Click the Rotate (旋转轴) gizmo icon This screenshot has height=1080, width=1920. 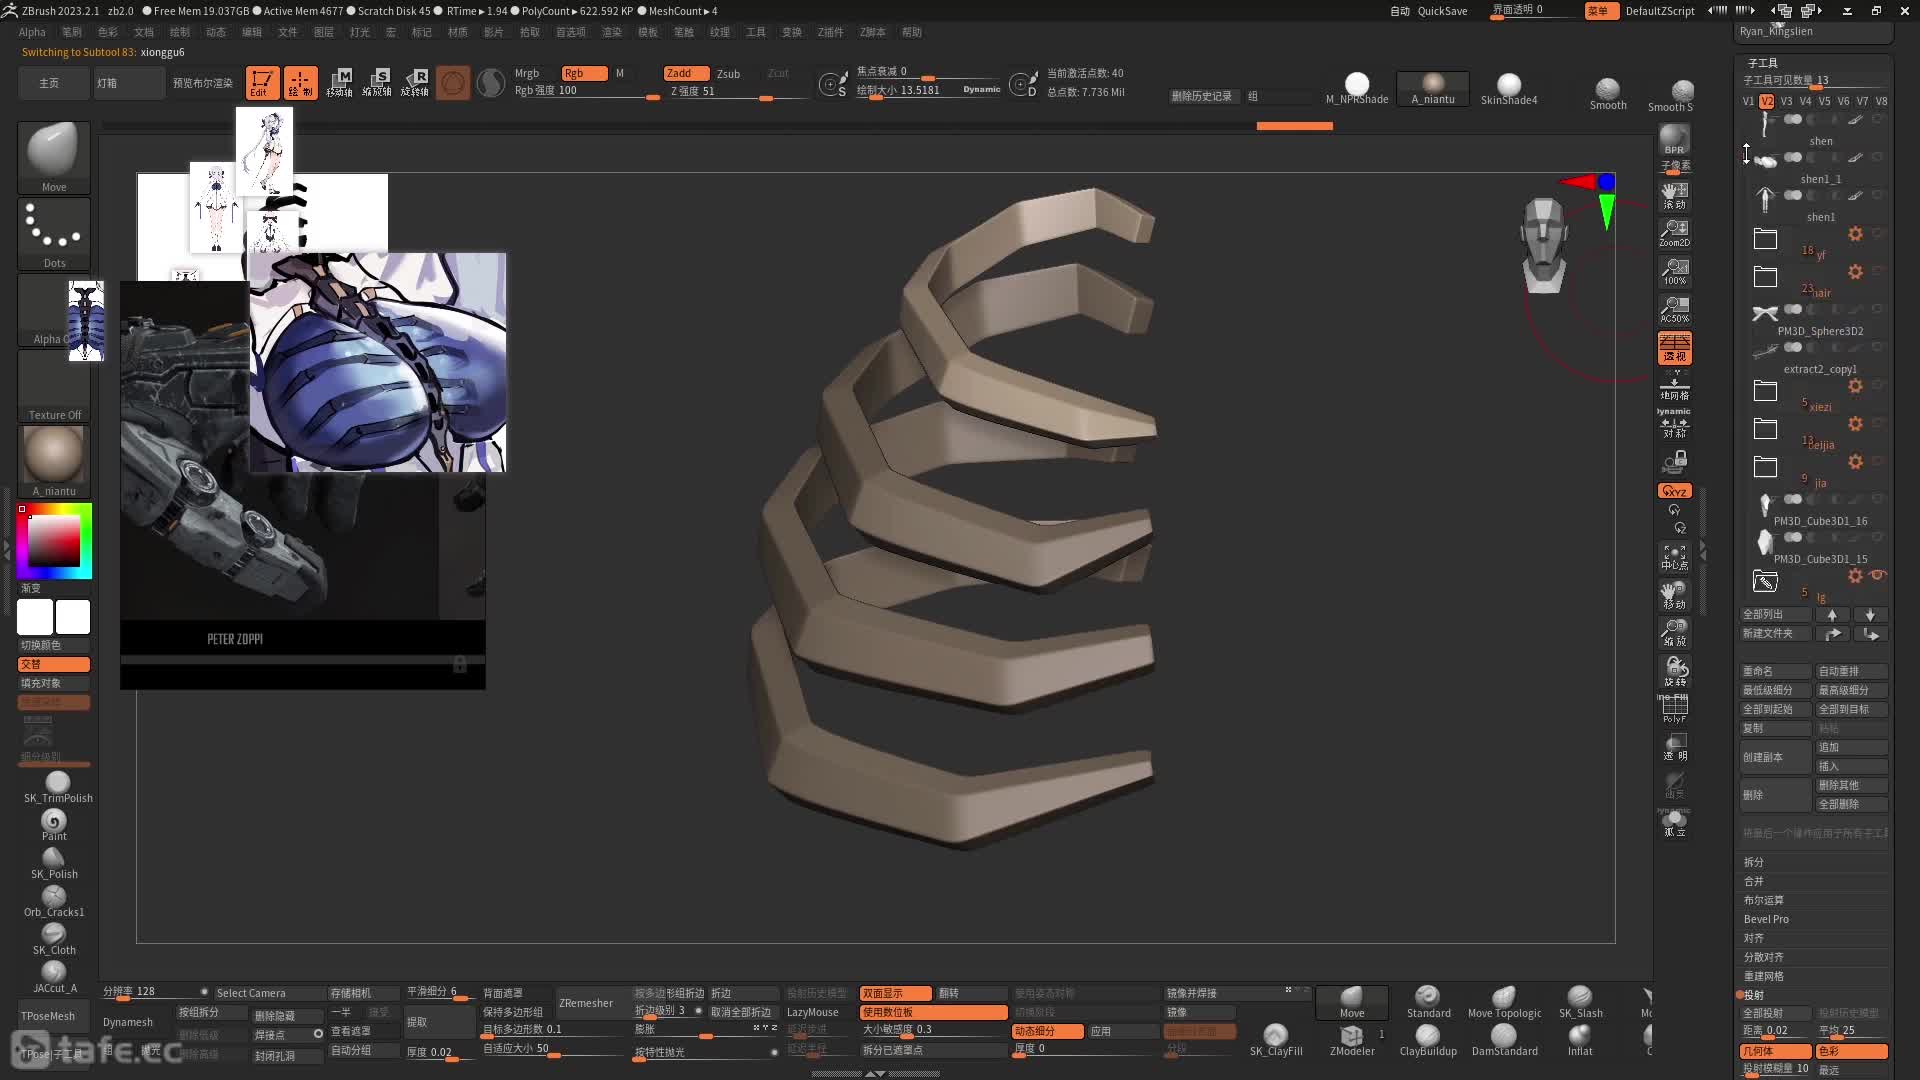(x=415, y=83)
